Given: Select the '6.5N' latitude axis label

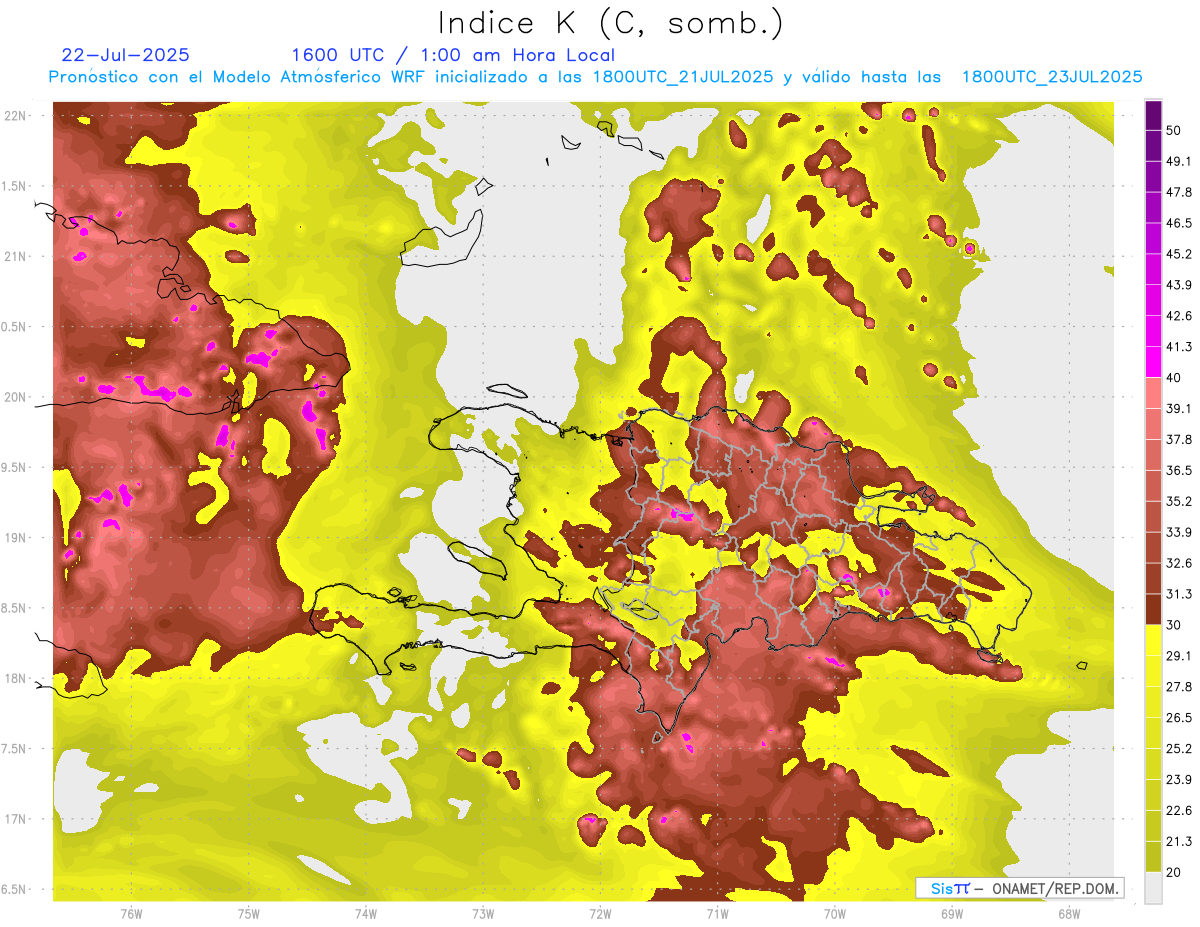Looking at the screenshot, I should 13,889.
